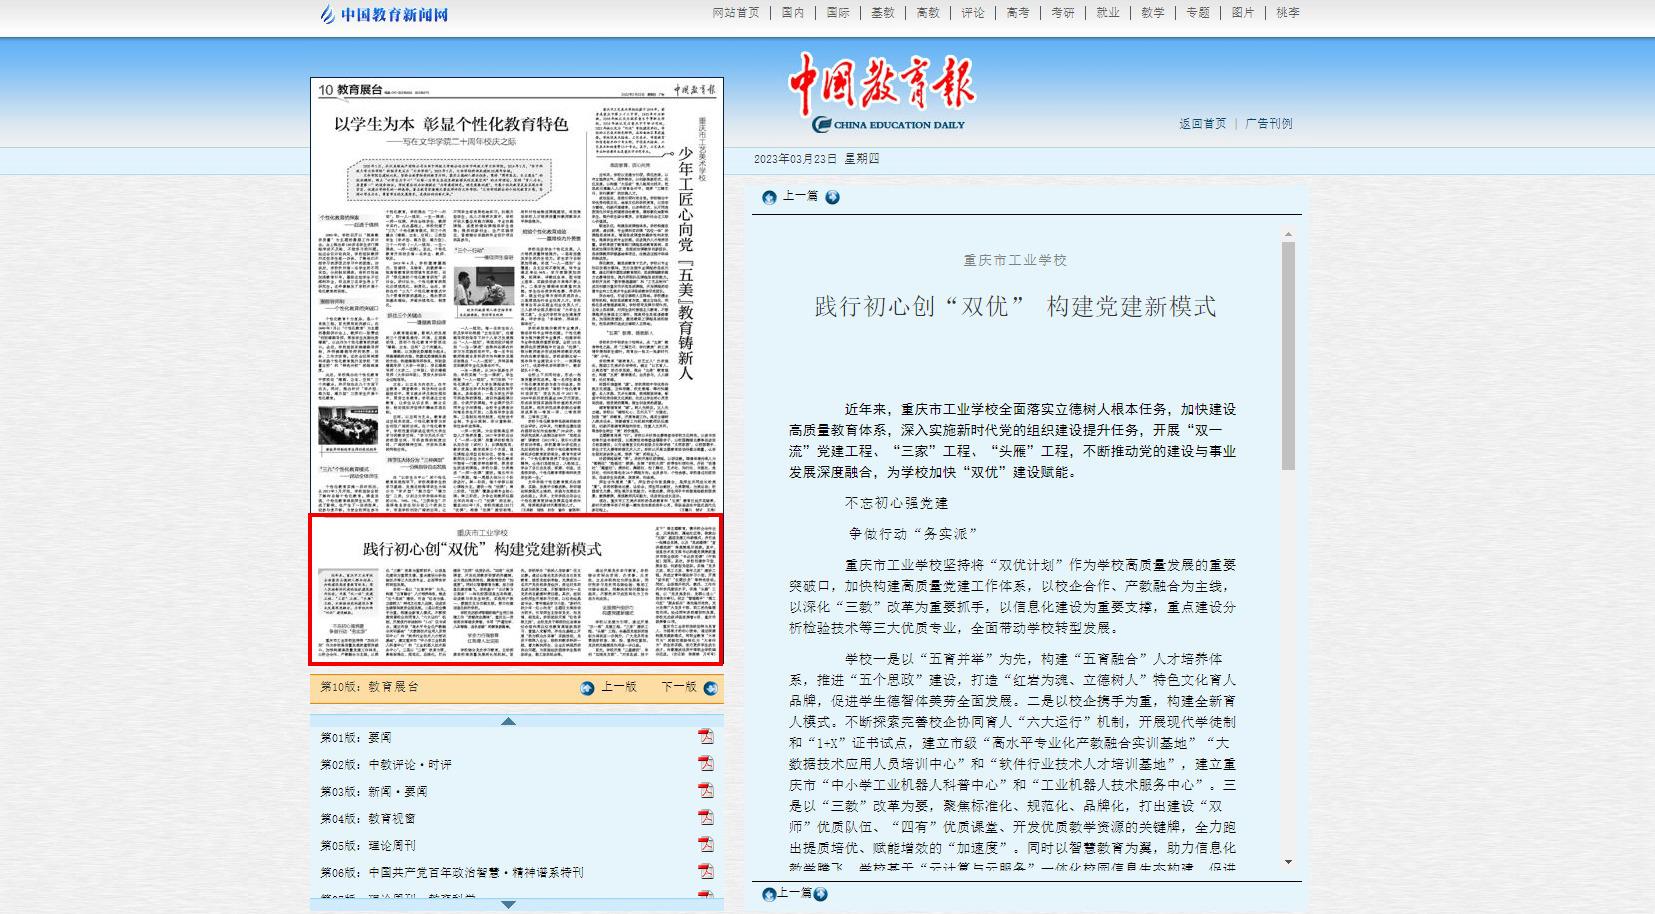
Task: Click the PDF icon for 第01版 要闻
Action: 706,737
